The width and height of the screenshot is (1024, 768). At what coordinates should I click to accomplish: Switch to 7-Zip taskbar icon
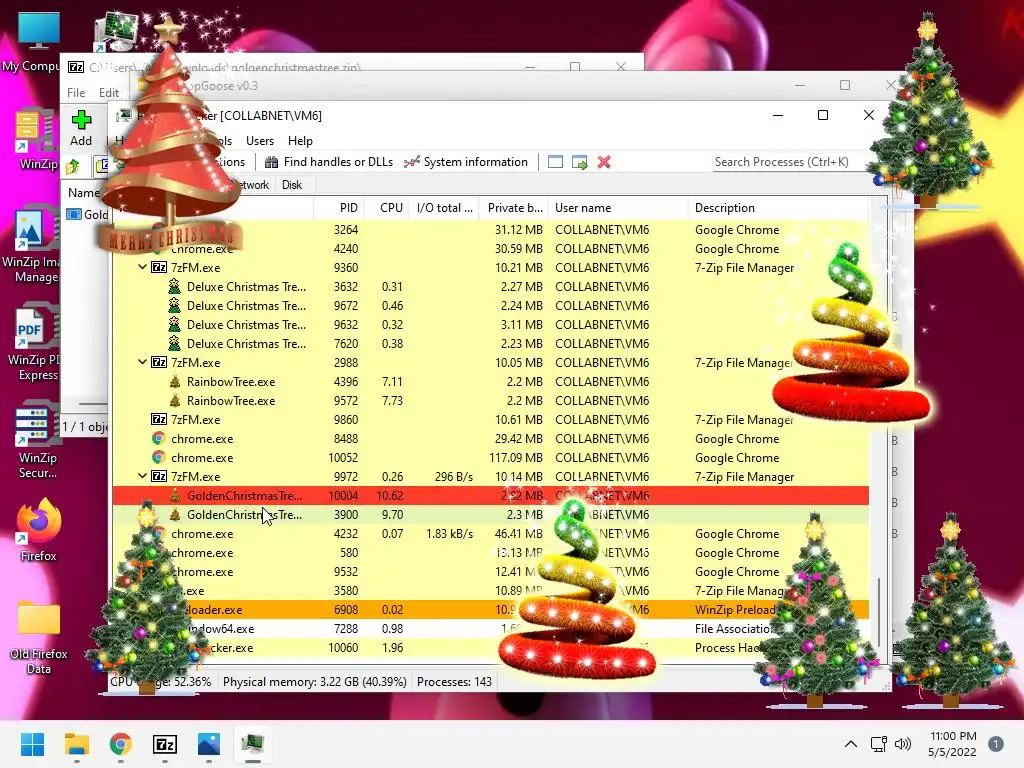click(x=165, y=744)
